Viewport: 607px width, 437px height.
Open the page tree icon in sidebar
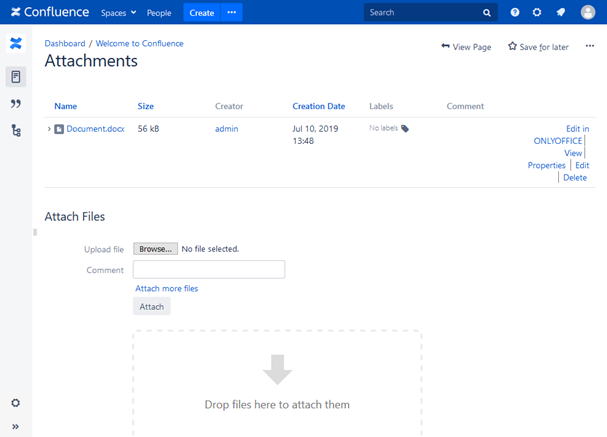(15, 131)
